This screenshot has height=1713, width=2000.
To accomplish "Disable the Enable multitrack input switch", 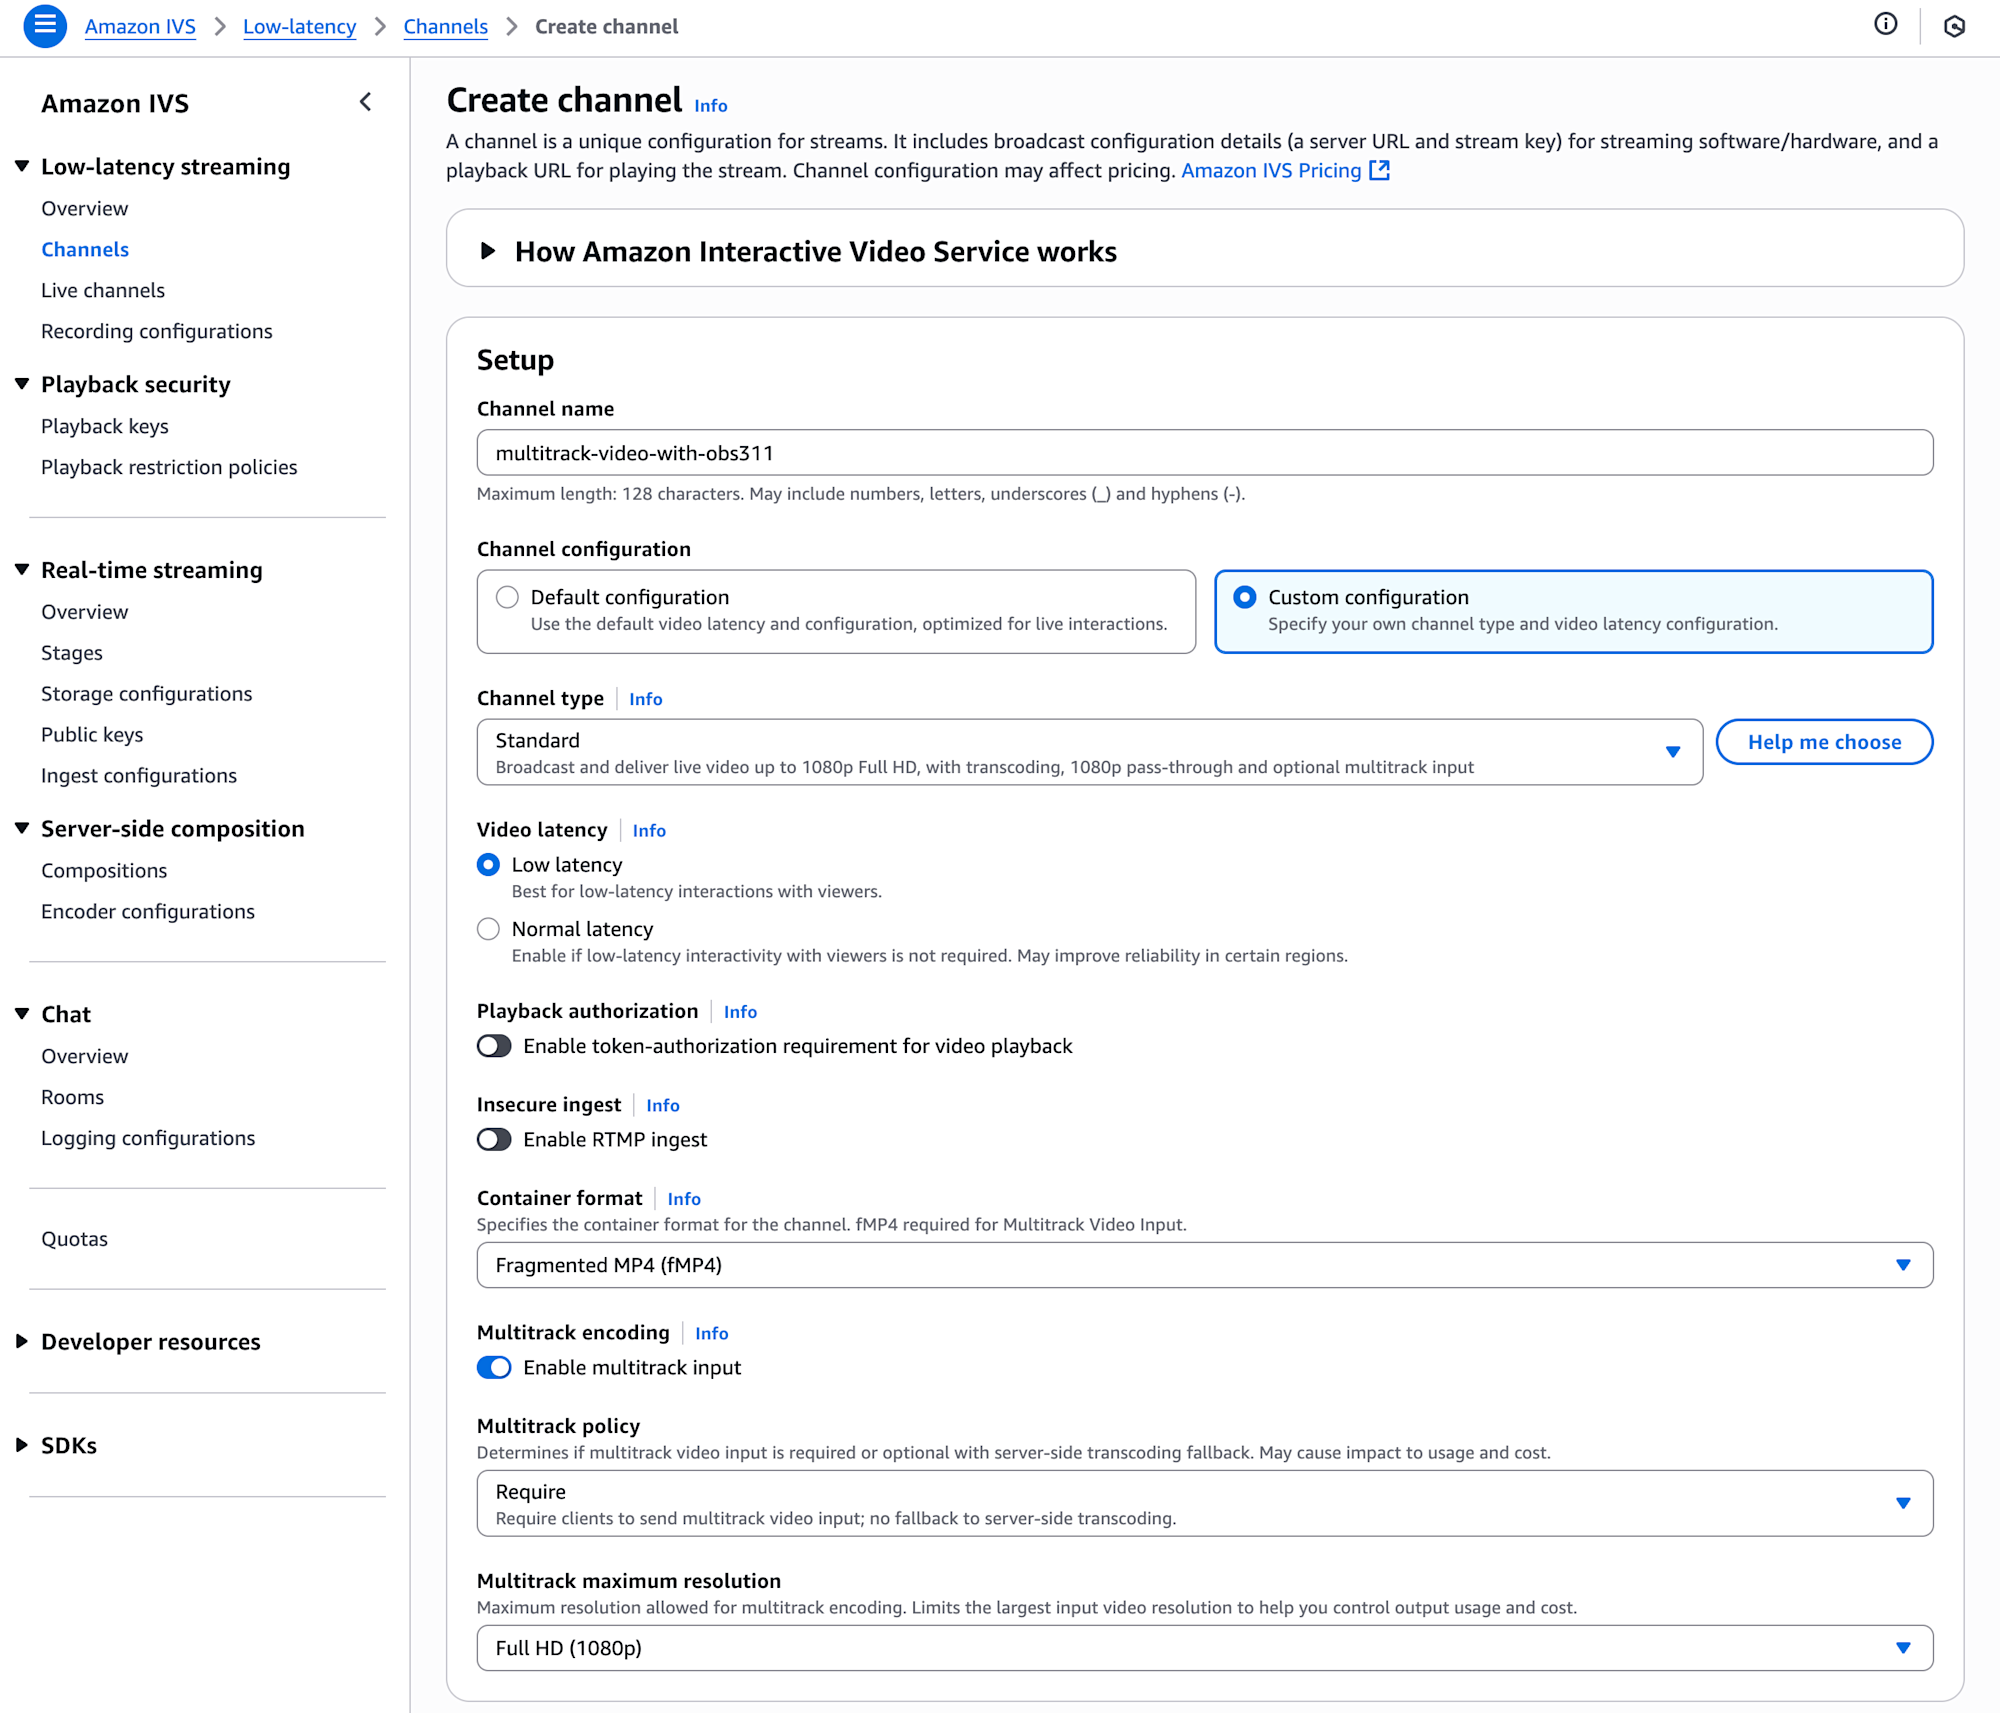I will click(494, 1367).
